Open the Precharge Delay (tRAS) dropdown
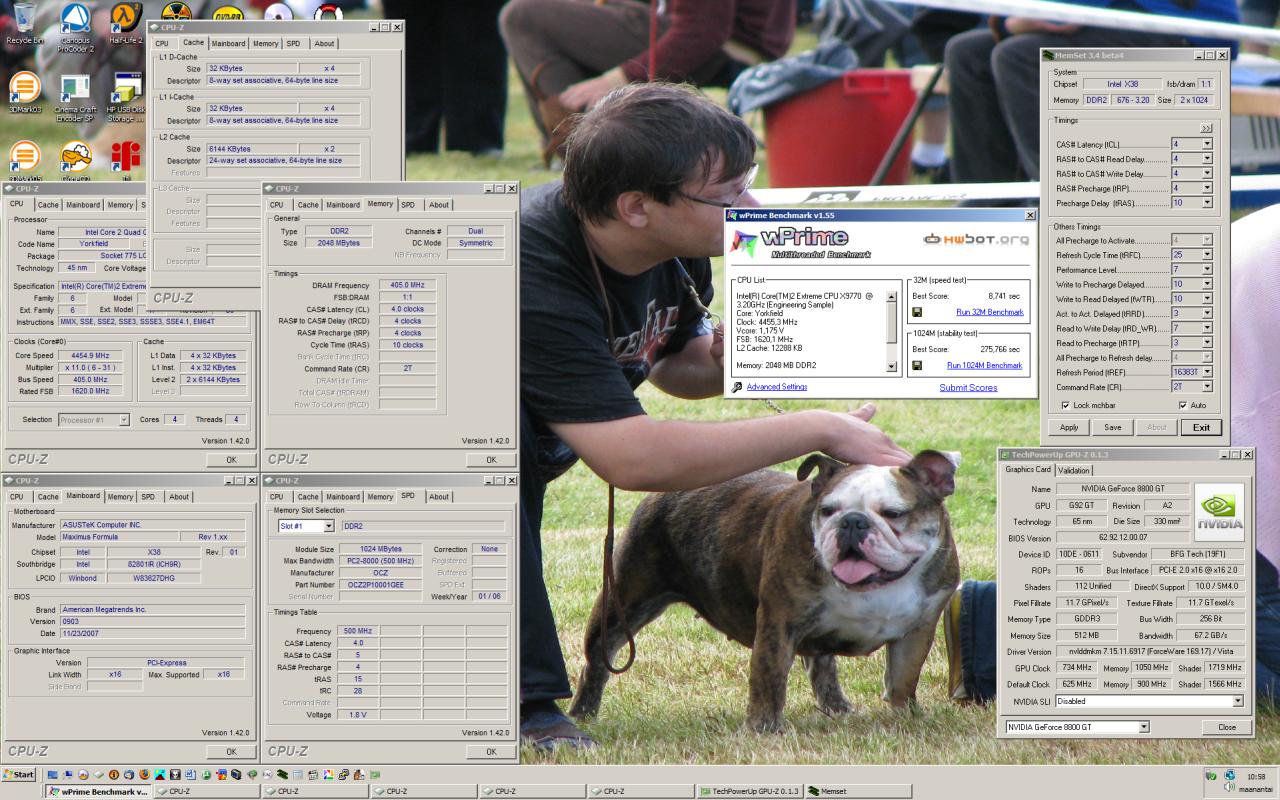1280x800 pixels. click(x=1207, y=203)
